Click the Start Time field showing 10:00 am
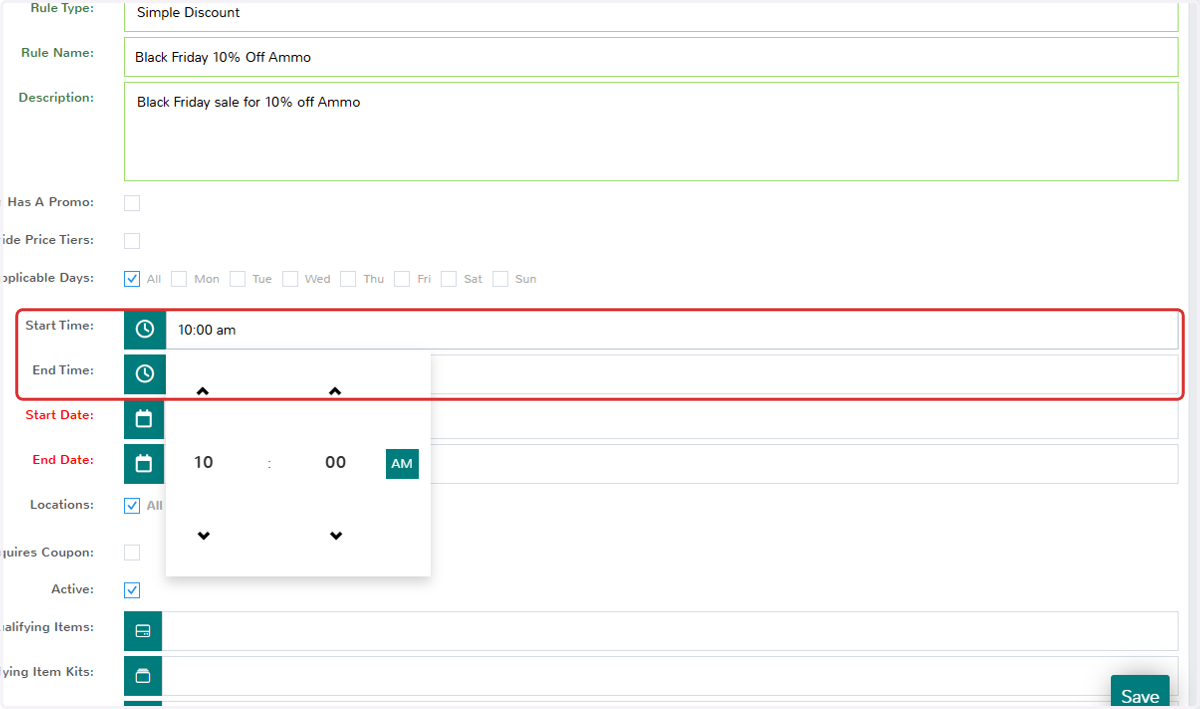Viewport: 1200px width, 709px height. (672, 330)
